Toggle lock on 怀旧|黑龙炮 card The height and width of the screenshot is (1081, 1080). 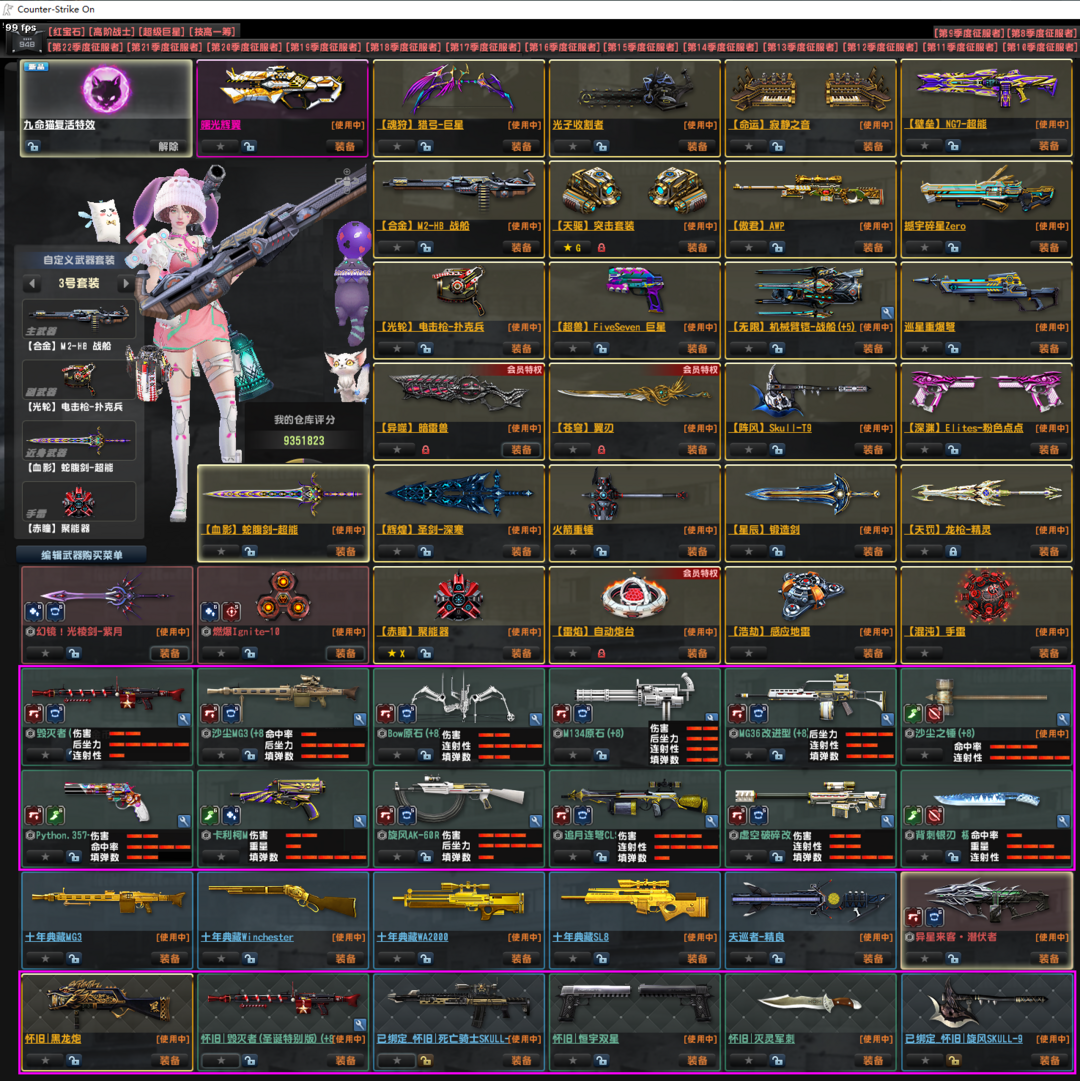click(x=74, y=1060)
